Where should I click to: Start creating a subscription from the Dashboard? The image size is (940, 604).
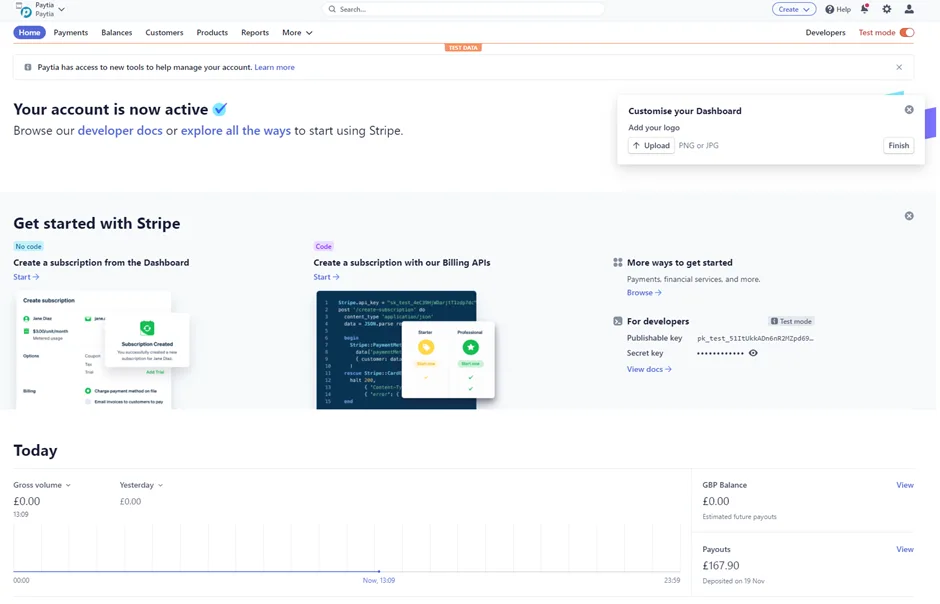click(x=26, y=277)
